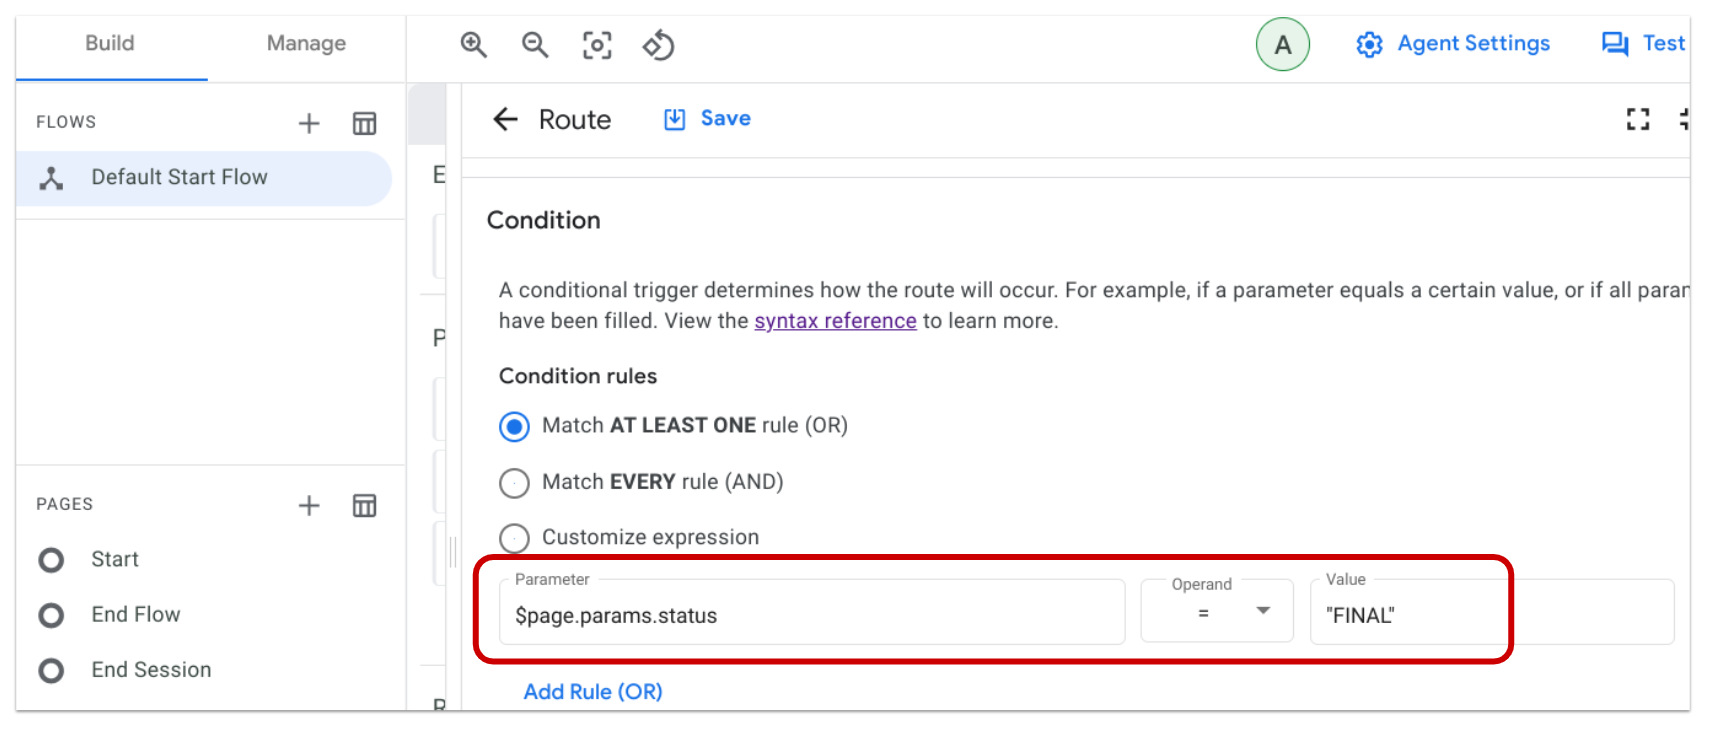The height and width of the screenshot is (733, 1714).
Task: Open the flows list view icon
Action: click(x=364, y=122)
